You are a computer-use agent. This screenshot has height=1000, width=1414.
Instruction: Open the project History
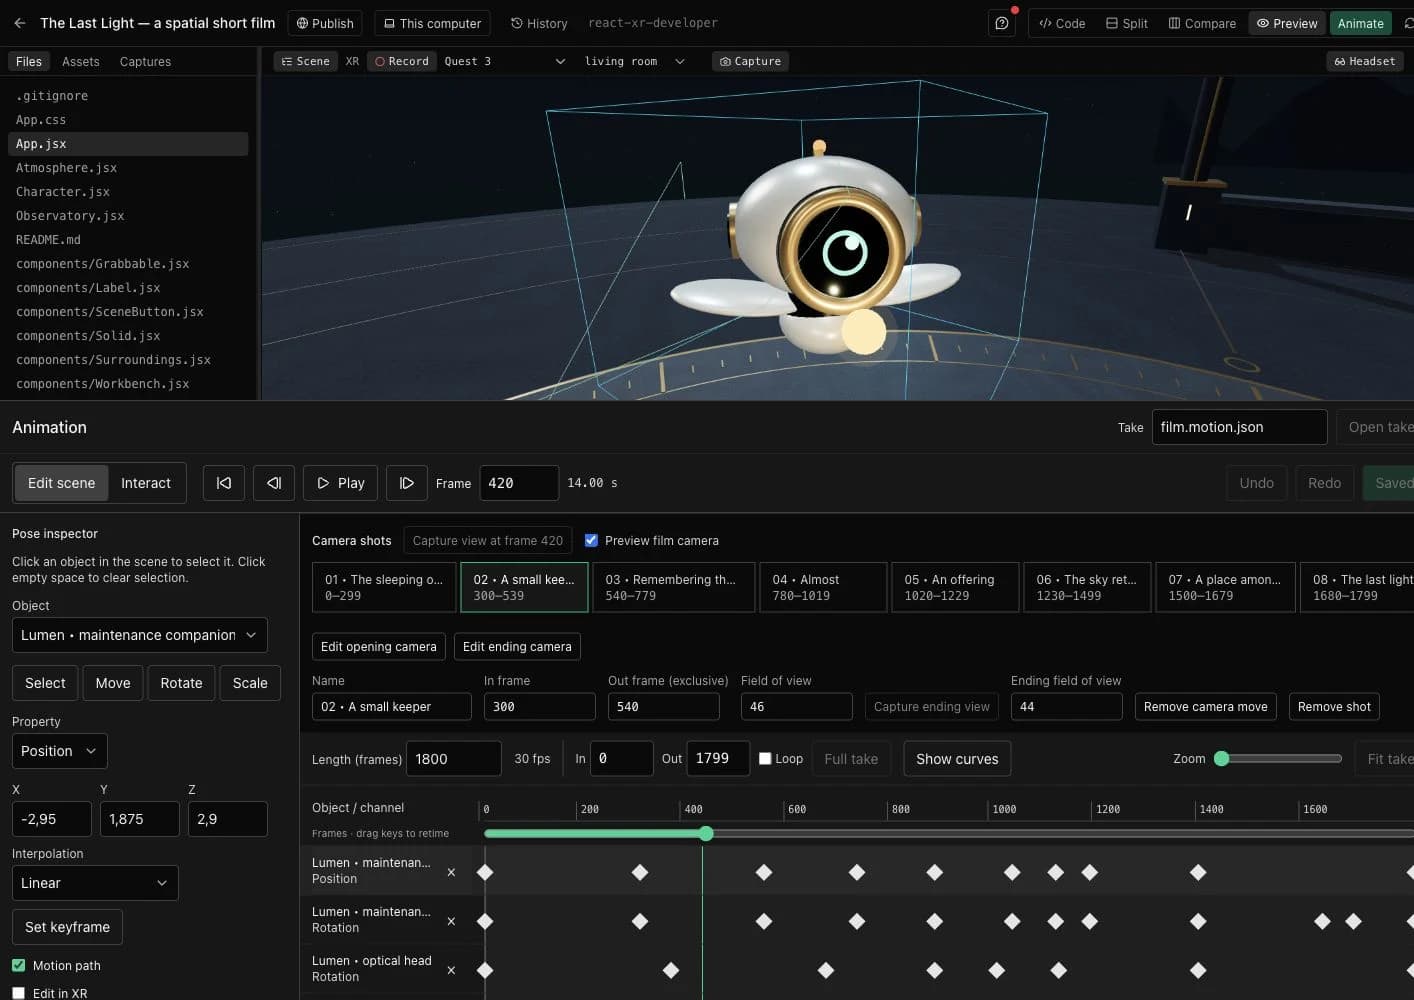tap(539, 23)
